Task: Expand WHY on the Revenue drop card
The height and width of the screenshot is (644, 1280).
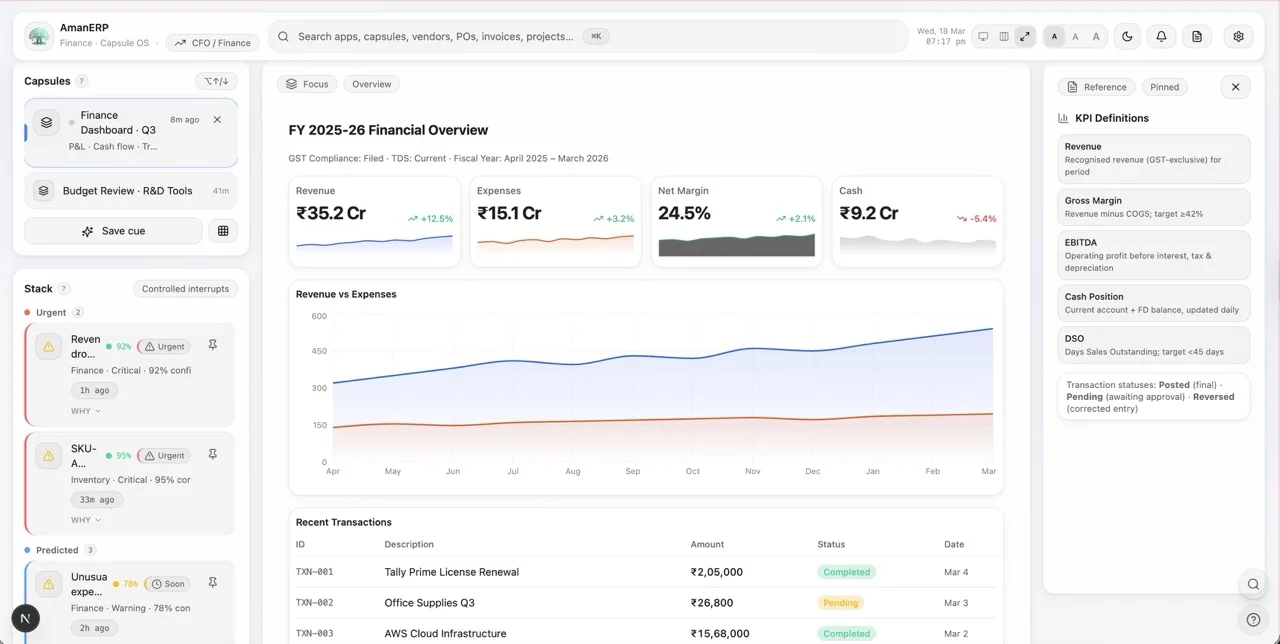Action: [86, 411]
